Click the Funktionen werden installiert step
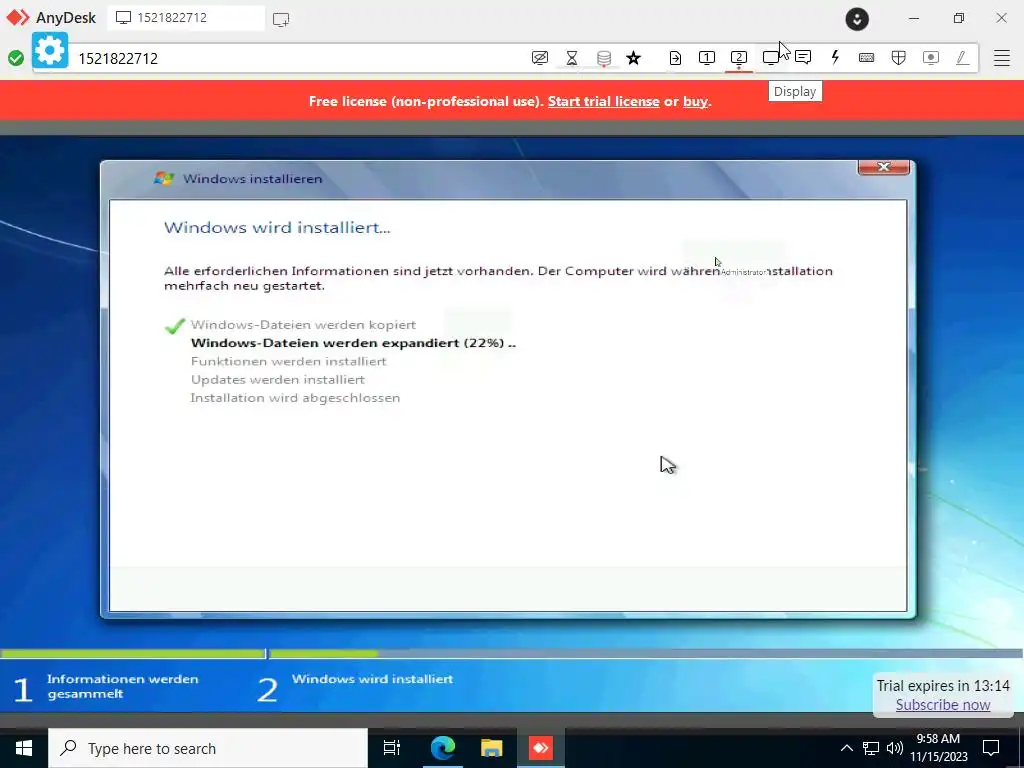 pos(289,361)
